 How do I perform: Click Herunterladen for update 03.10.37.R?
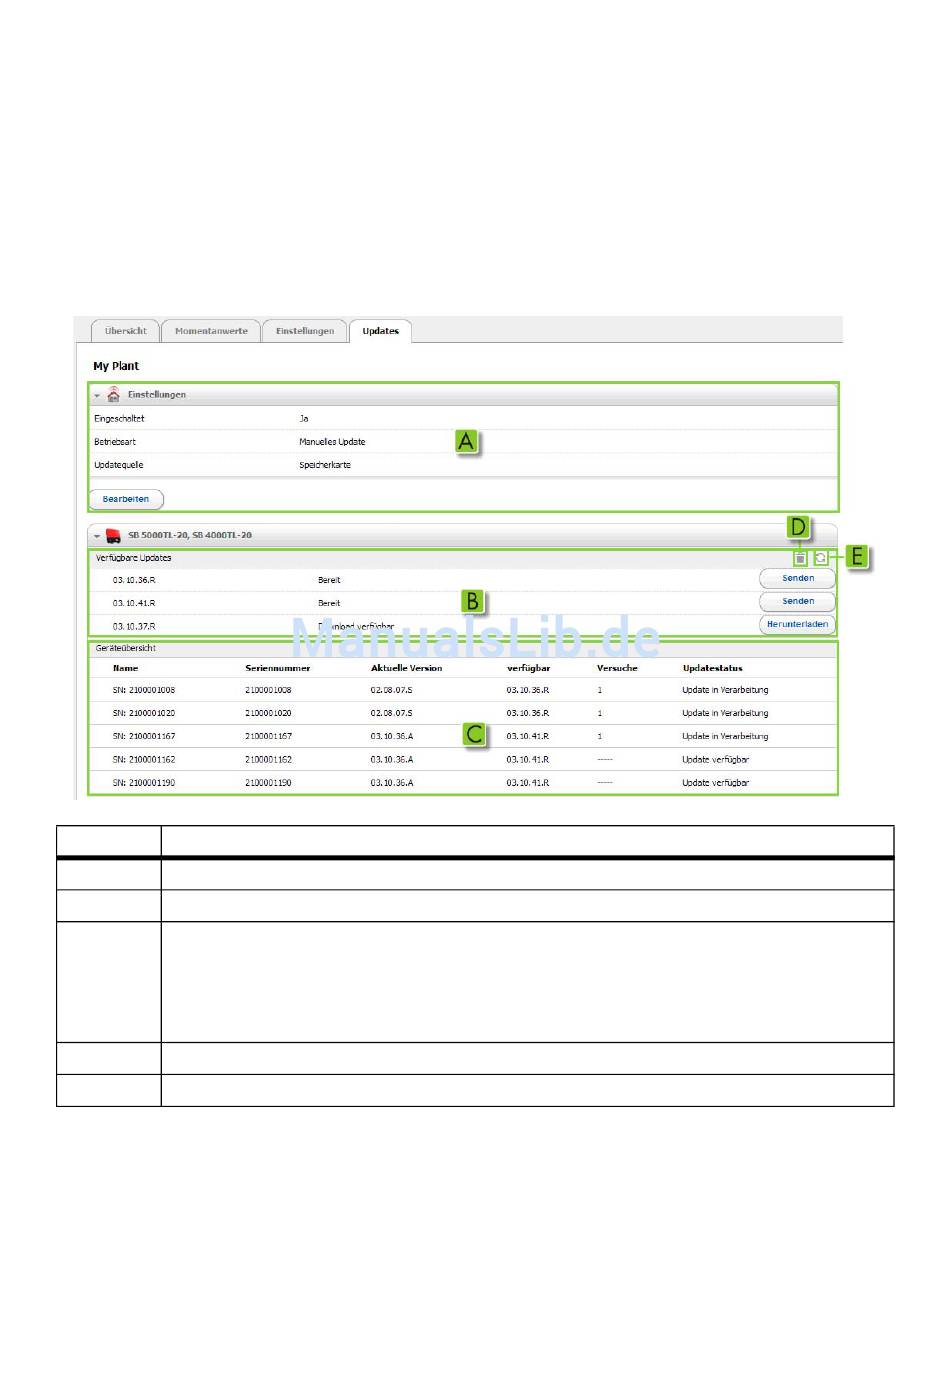[797, 624]
